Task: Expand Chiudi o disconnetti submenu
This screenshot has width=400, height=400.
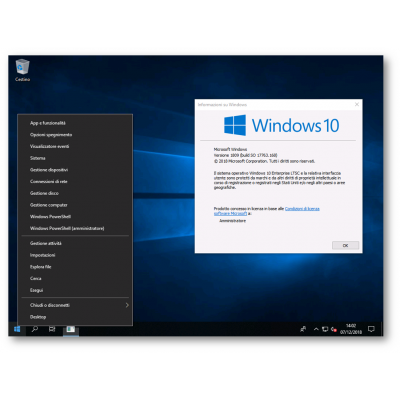Action: 75,305
